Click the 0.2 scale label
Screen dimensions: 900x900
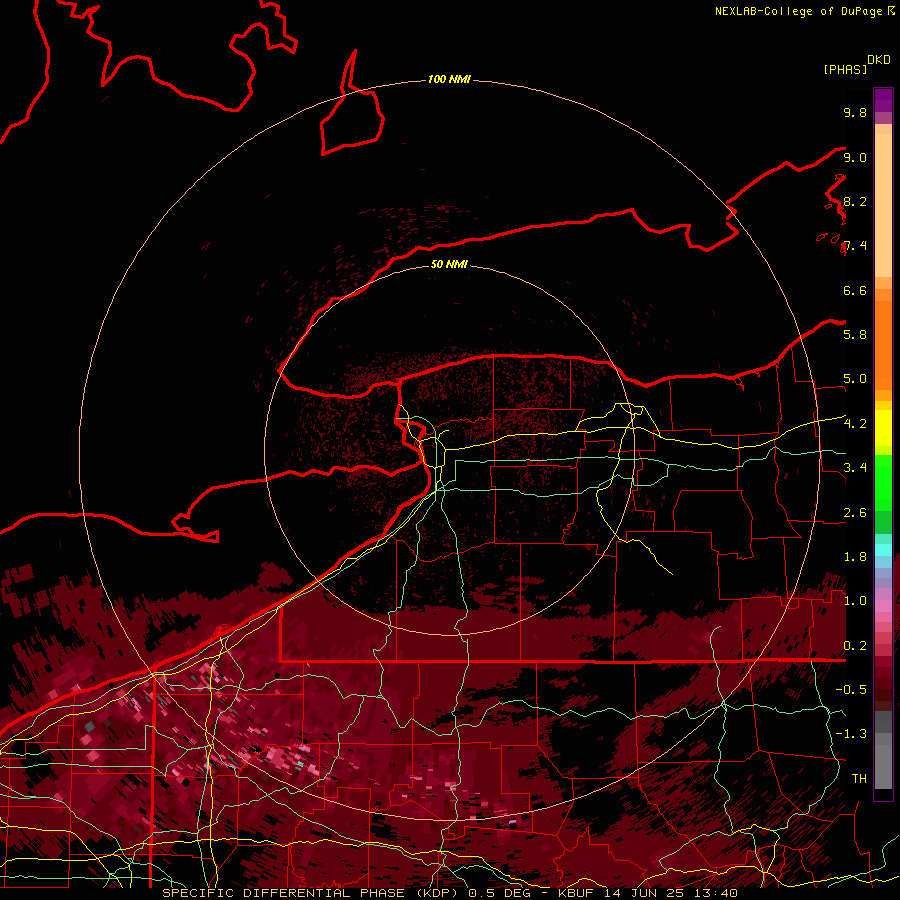coord(855,645)
